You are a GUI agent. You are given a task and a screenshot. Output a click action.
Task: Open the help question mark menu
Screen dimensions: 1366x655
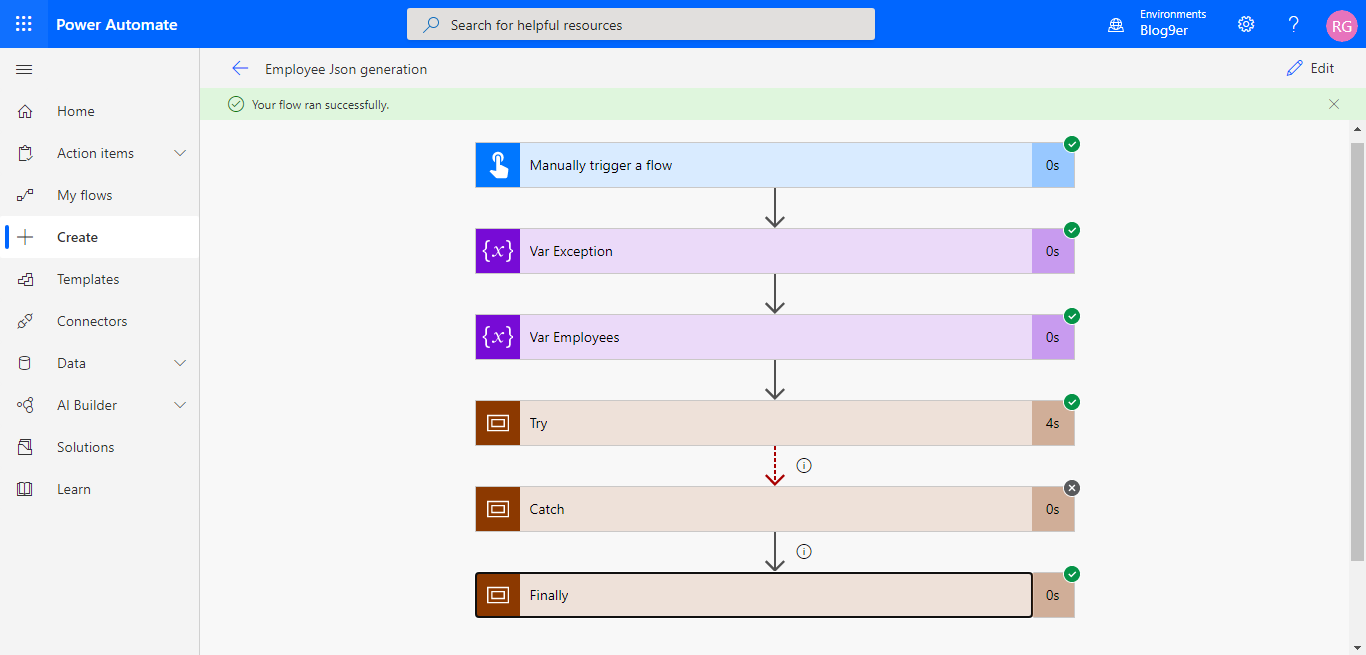click(1293, 24)
